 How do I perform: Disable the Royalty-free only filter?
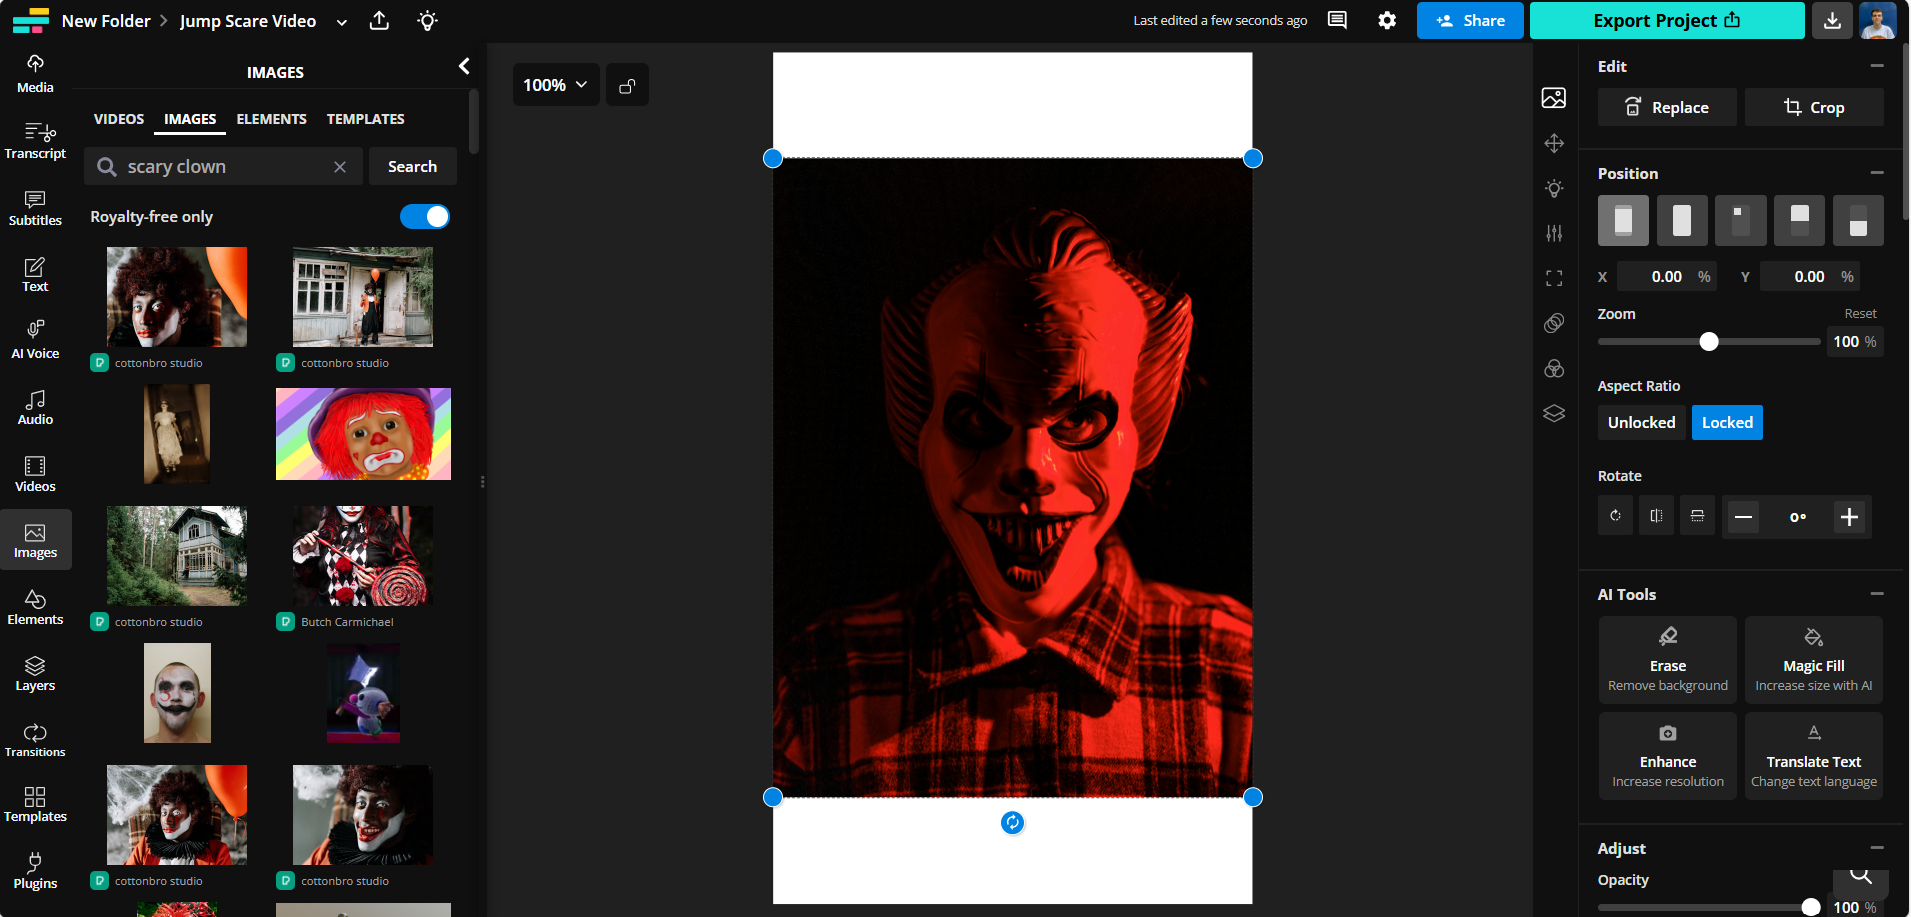[424, 216]
